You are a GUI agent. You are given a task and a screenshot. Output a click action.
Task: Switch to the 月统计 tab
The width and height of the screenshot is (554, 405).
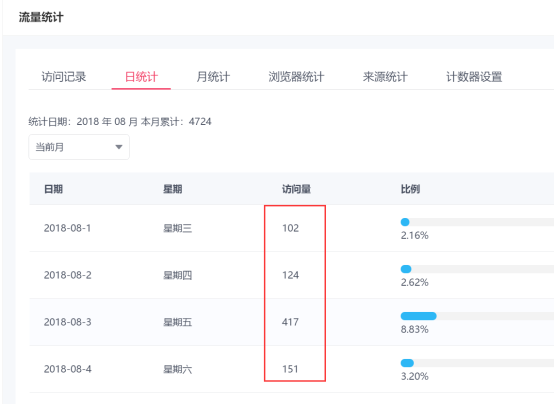click(213, 77)
